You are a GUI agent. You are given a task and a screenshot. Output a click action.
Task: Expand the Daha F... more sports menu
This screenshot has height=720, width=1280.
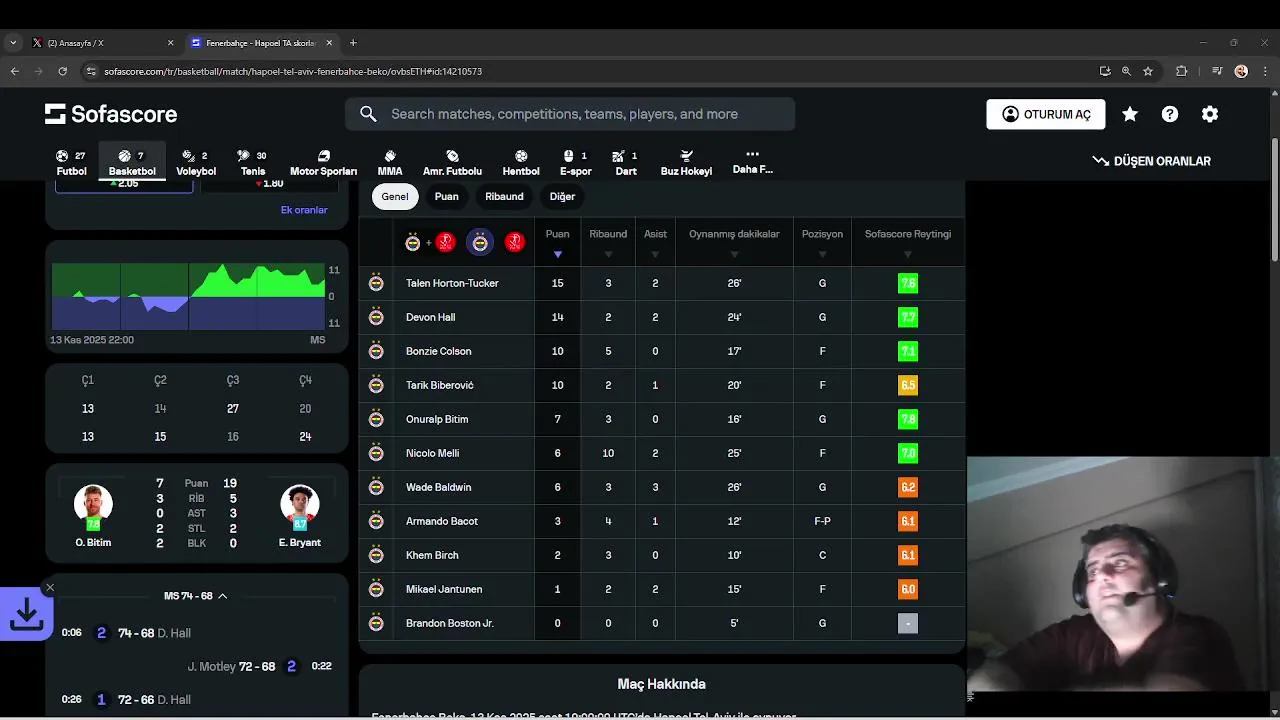tap(753, 162)
